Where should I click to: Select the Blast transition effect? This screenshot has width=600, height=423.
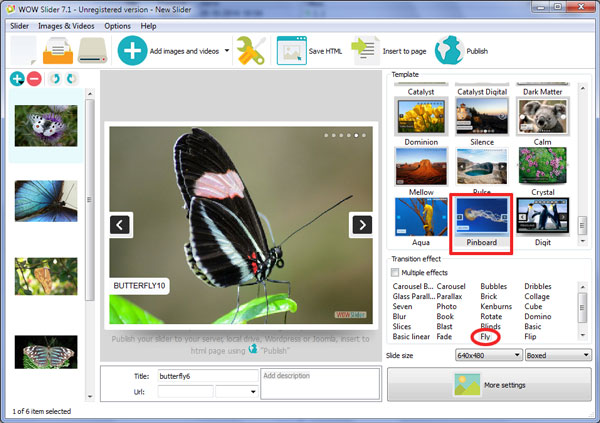click(x=444, y=327)
